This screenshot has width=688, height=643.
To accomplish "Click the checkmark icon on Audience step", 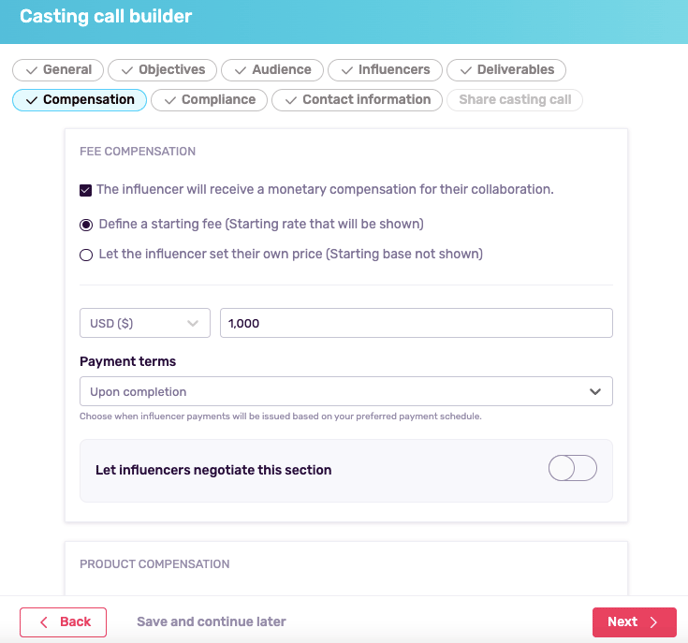I will (240, 70).
